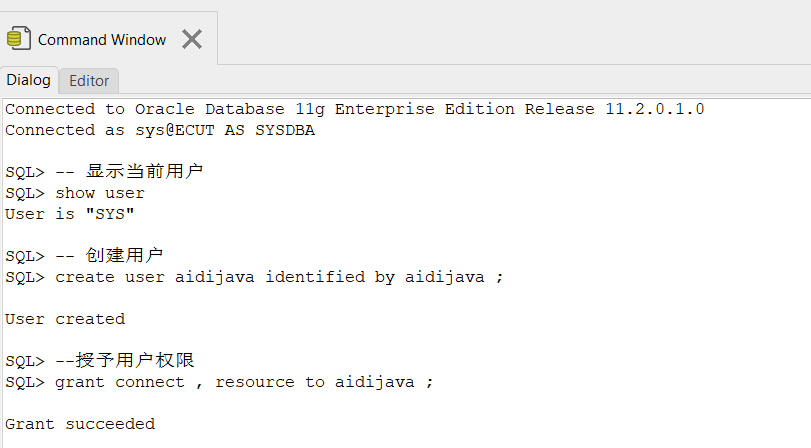Click the User is "SYS" output
811x448 pixels.
pyautogui.click(x=70, y=214)
